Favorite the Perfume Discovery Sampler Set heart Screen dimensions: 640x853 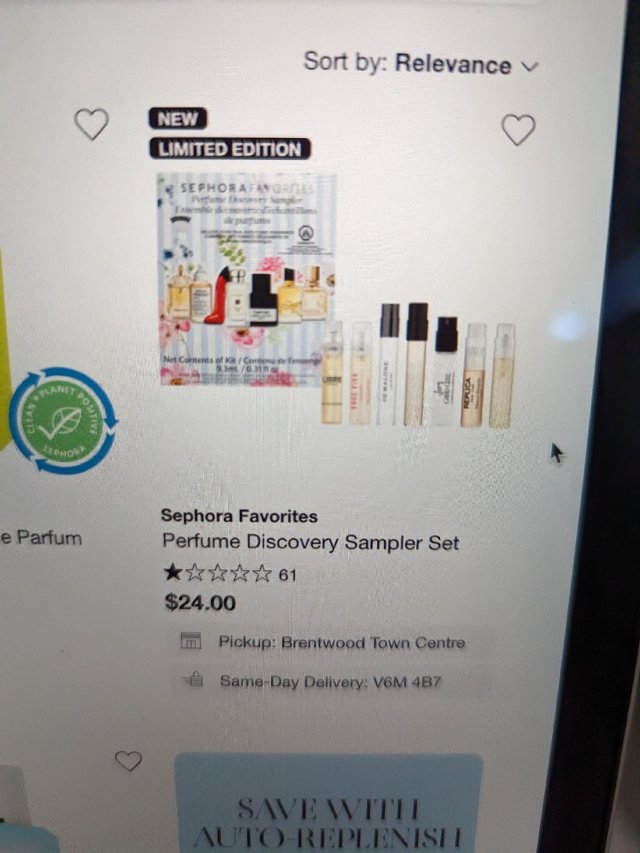click(x=518, y=129)
